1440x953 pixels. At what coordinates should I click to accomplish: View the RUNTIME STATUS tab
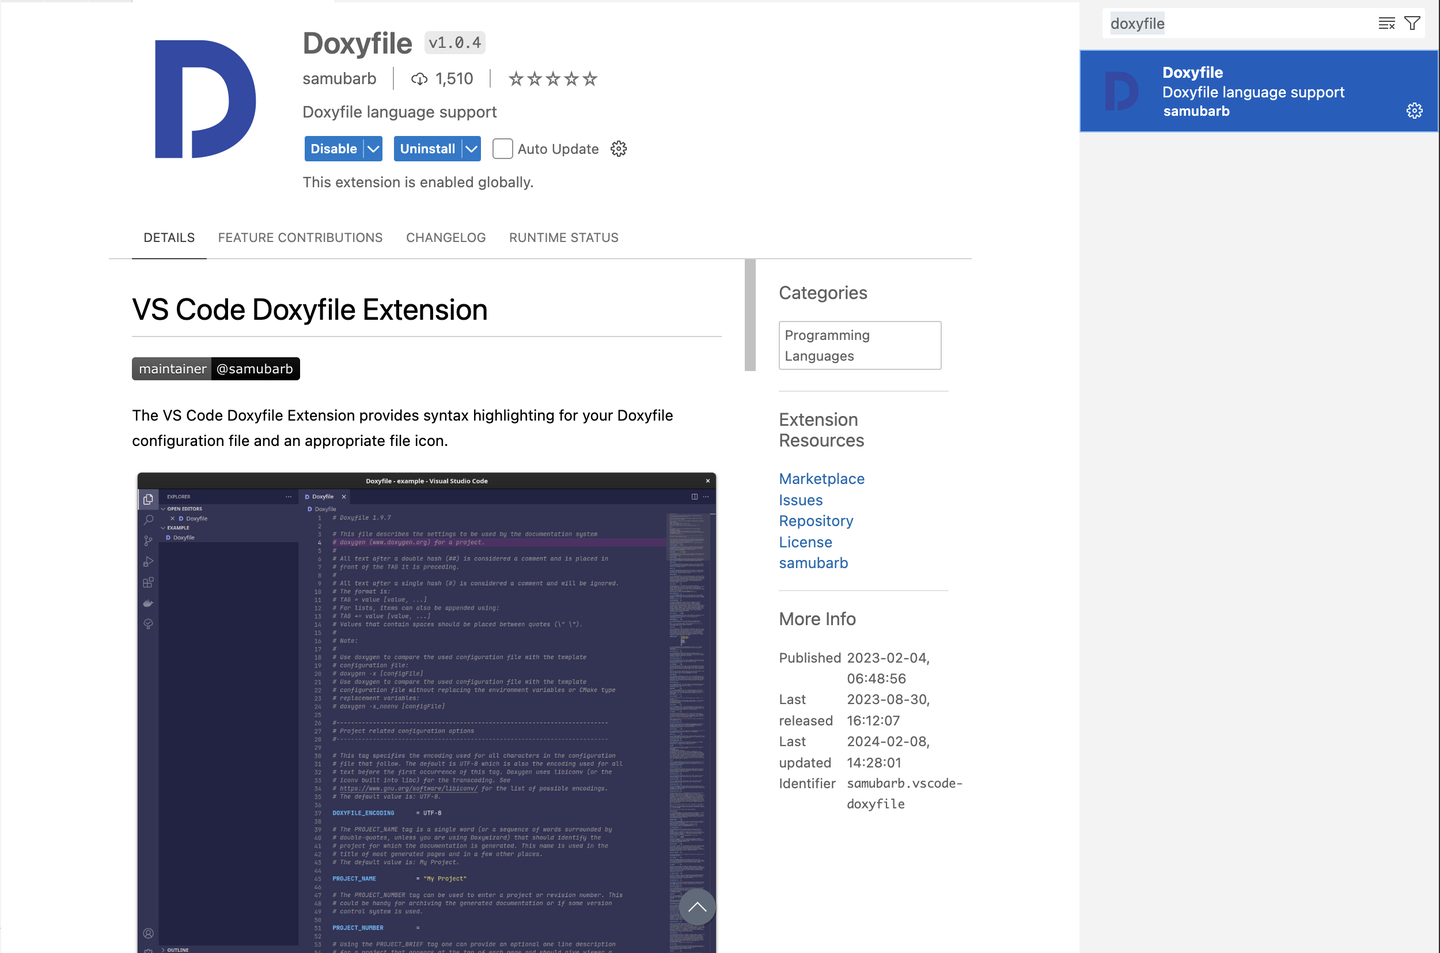[x=563, y=237]
